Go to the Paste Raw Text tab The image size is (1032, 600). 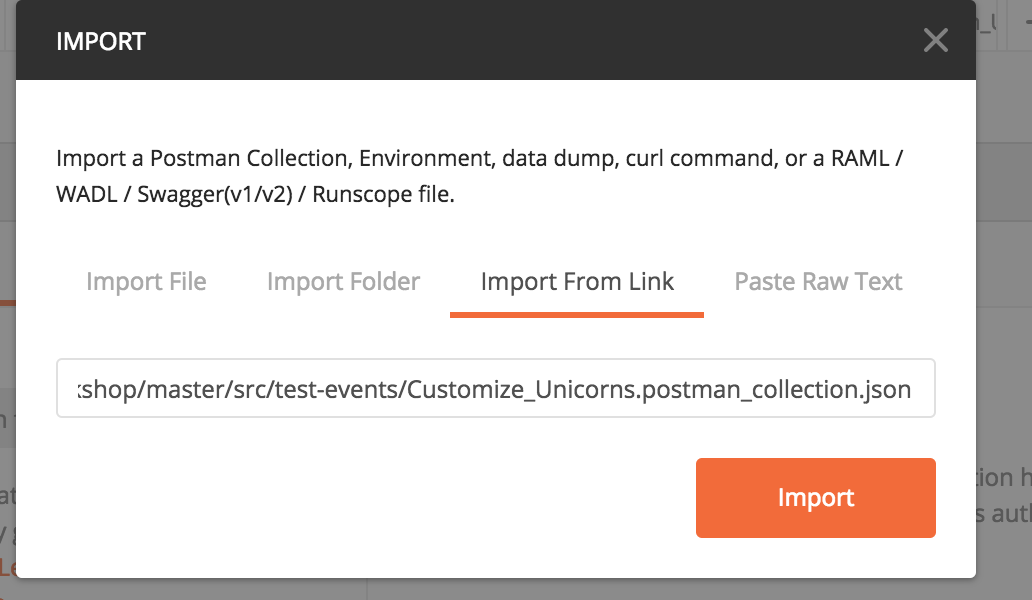pyautogui.click(x=818, y=282)
